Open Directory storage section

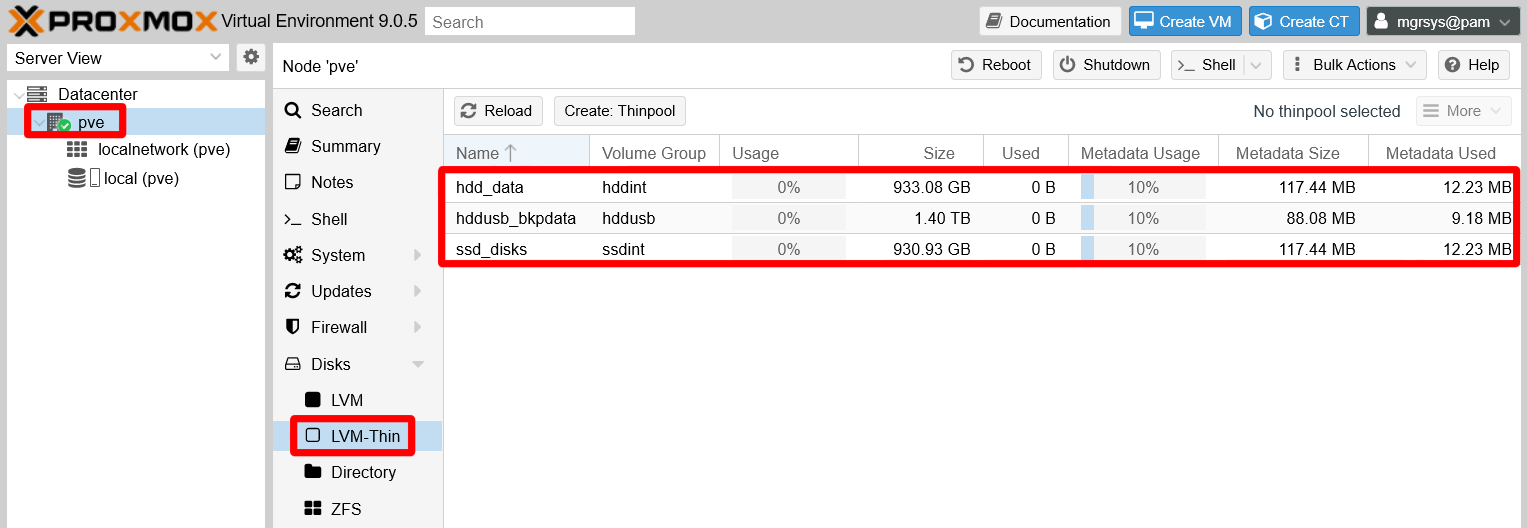click(x=362, y=472)
